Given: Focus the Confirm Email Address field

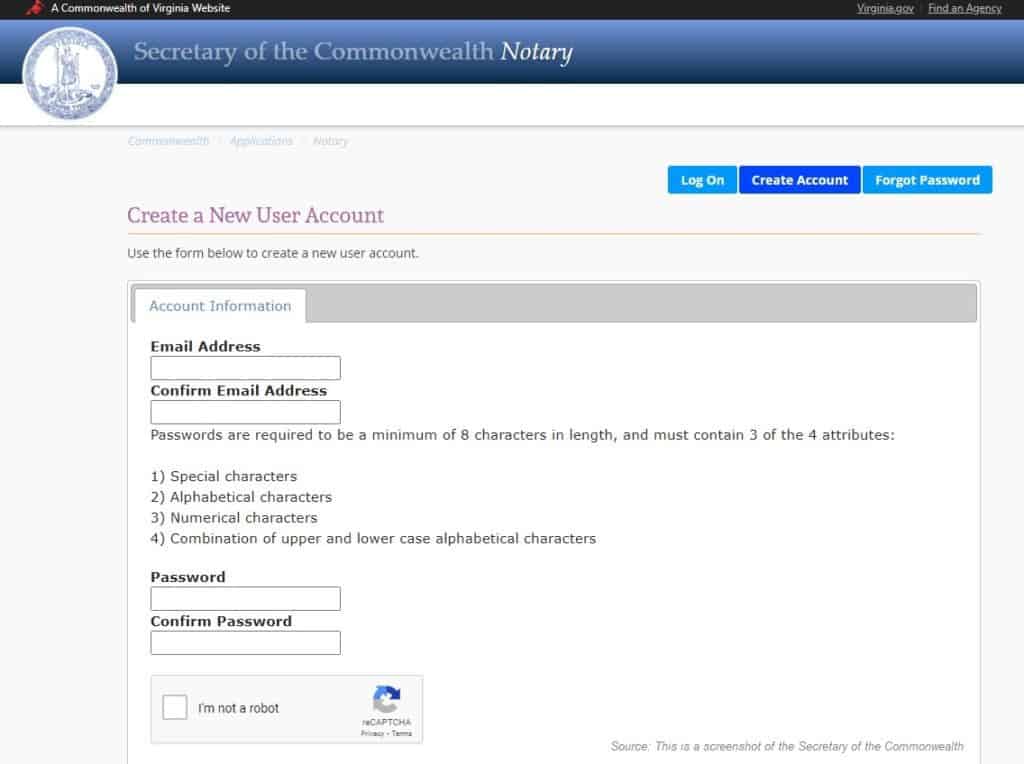Looking at the screenshot, I should tap(246, 412).
